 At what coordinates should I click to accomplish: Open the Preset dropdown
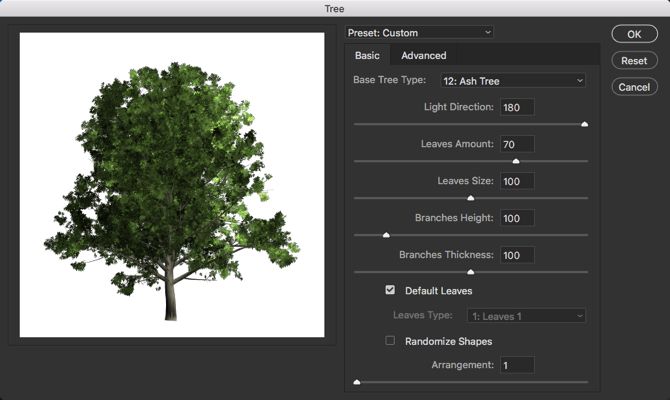(x=420, y=32)
